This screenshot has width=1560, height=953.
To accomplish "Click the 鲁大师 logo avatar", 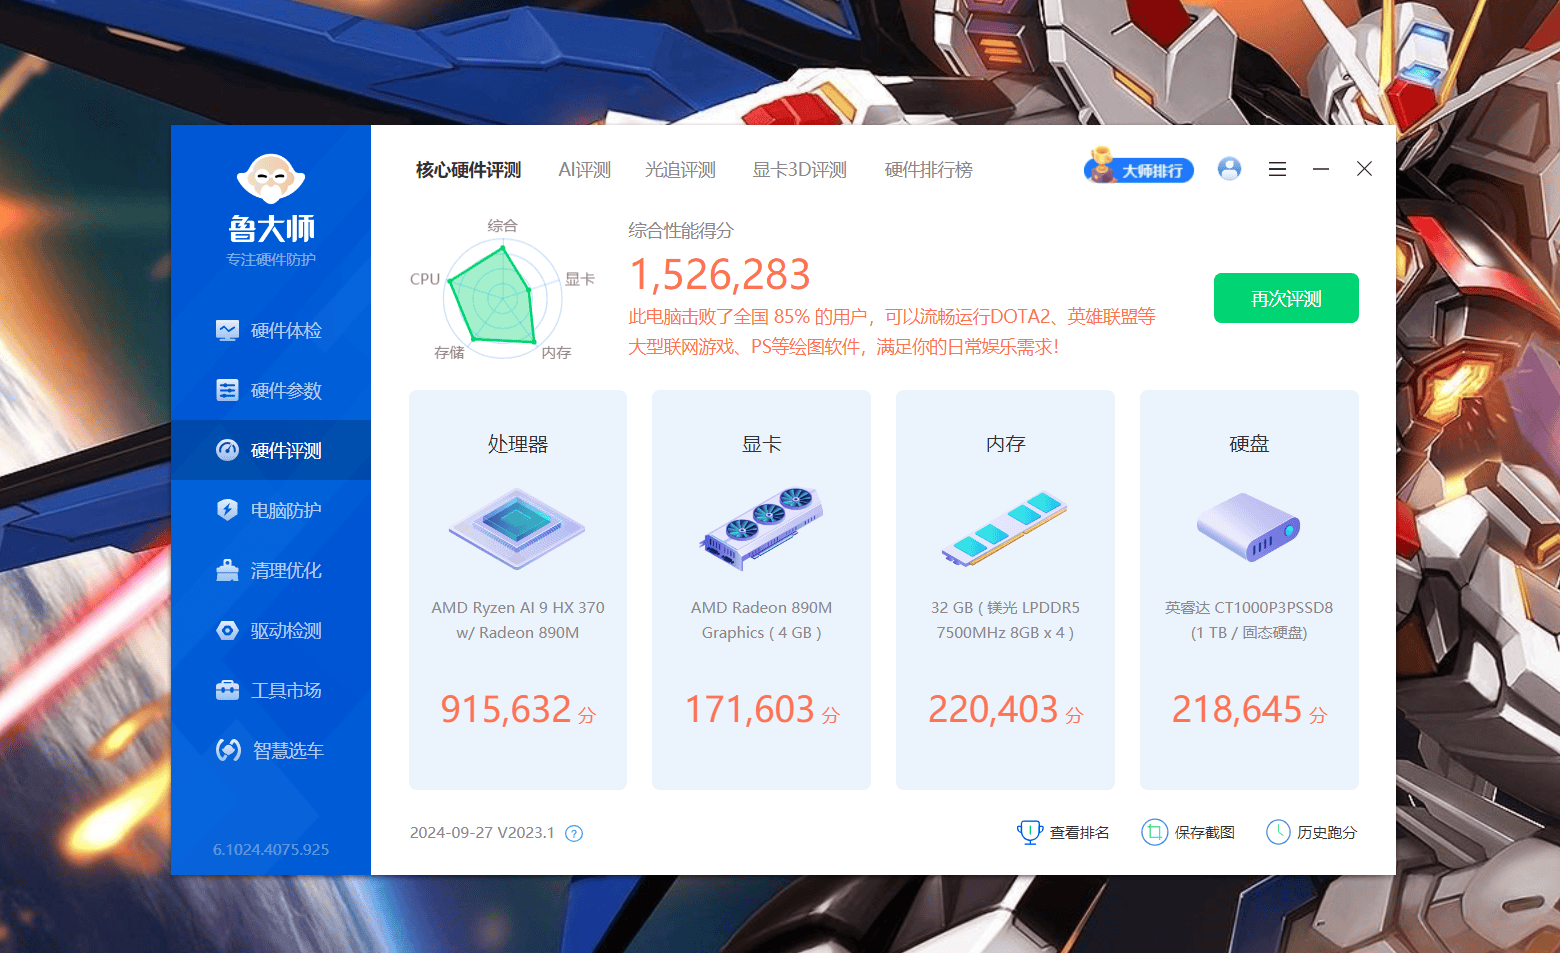I will 271,179.
